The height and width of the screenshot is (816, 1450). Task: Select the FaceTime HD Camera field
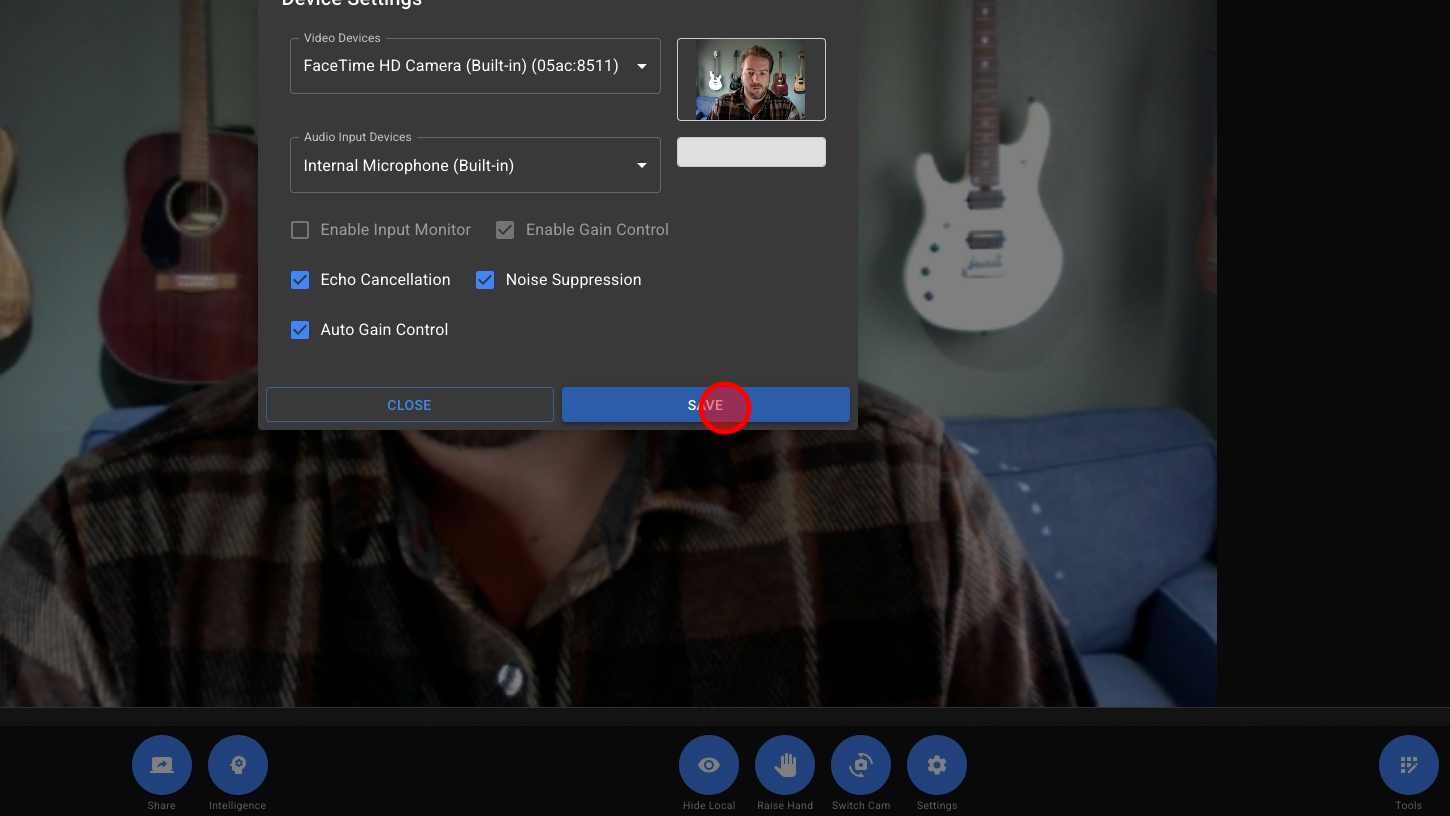click(460, 66)
